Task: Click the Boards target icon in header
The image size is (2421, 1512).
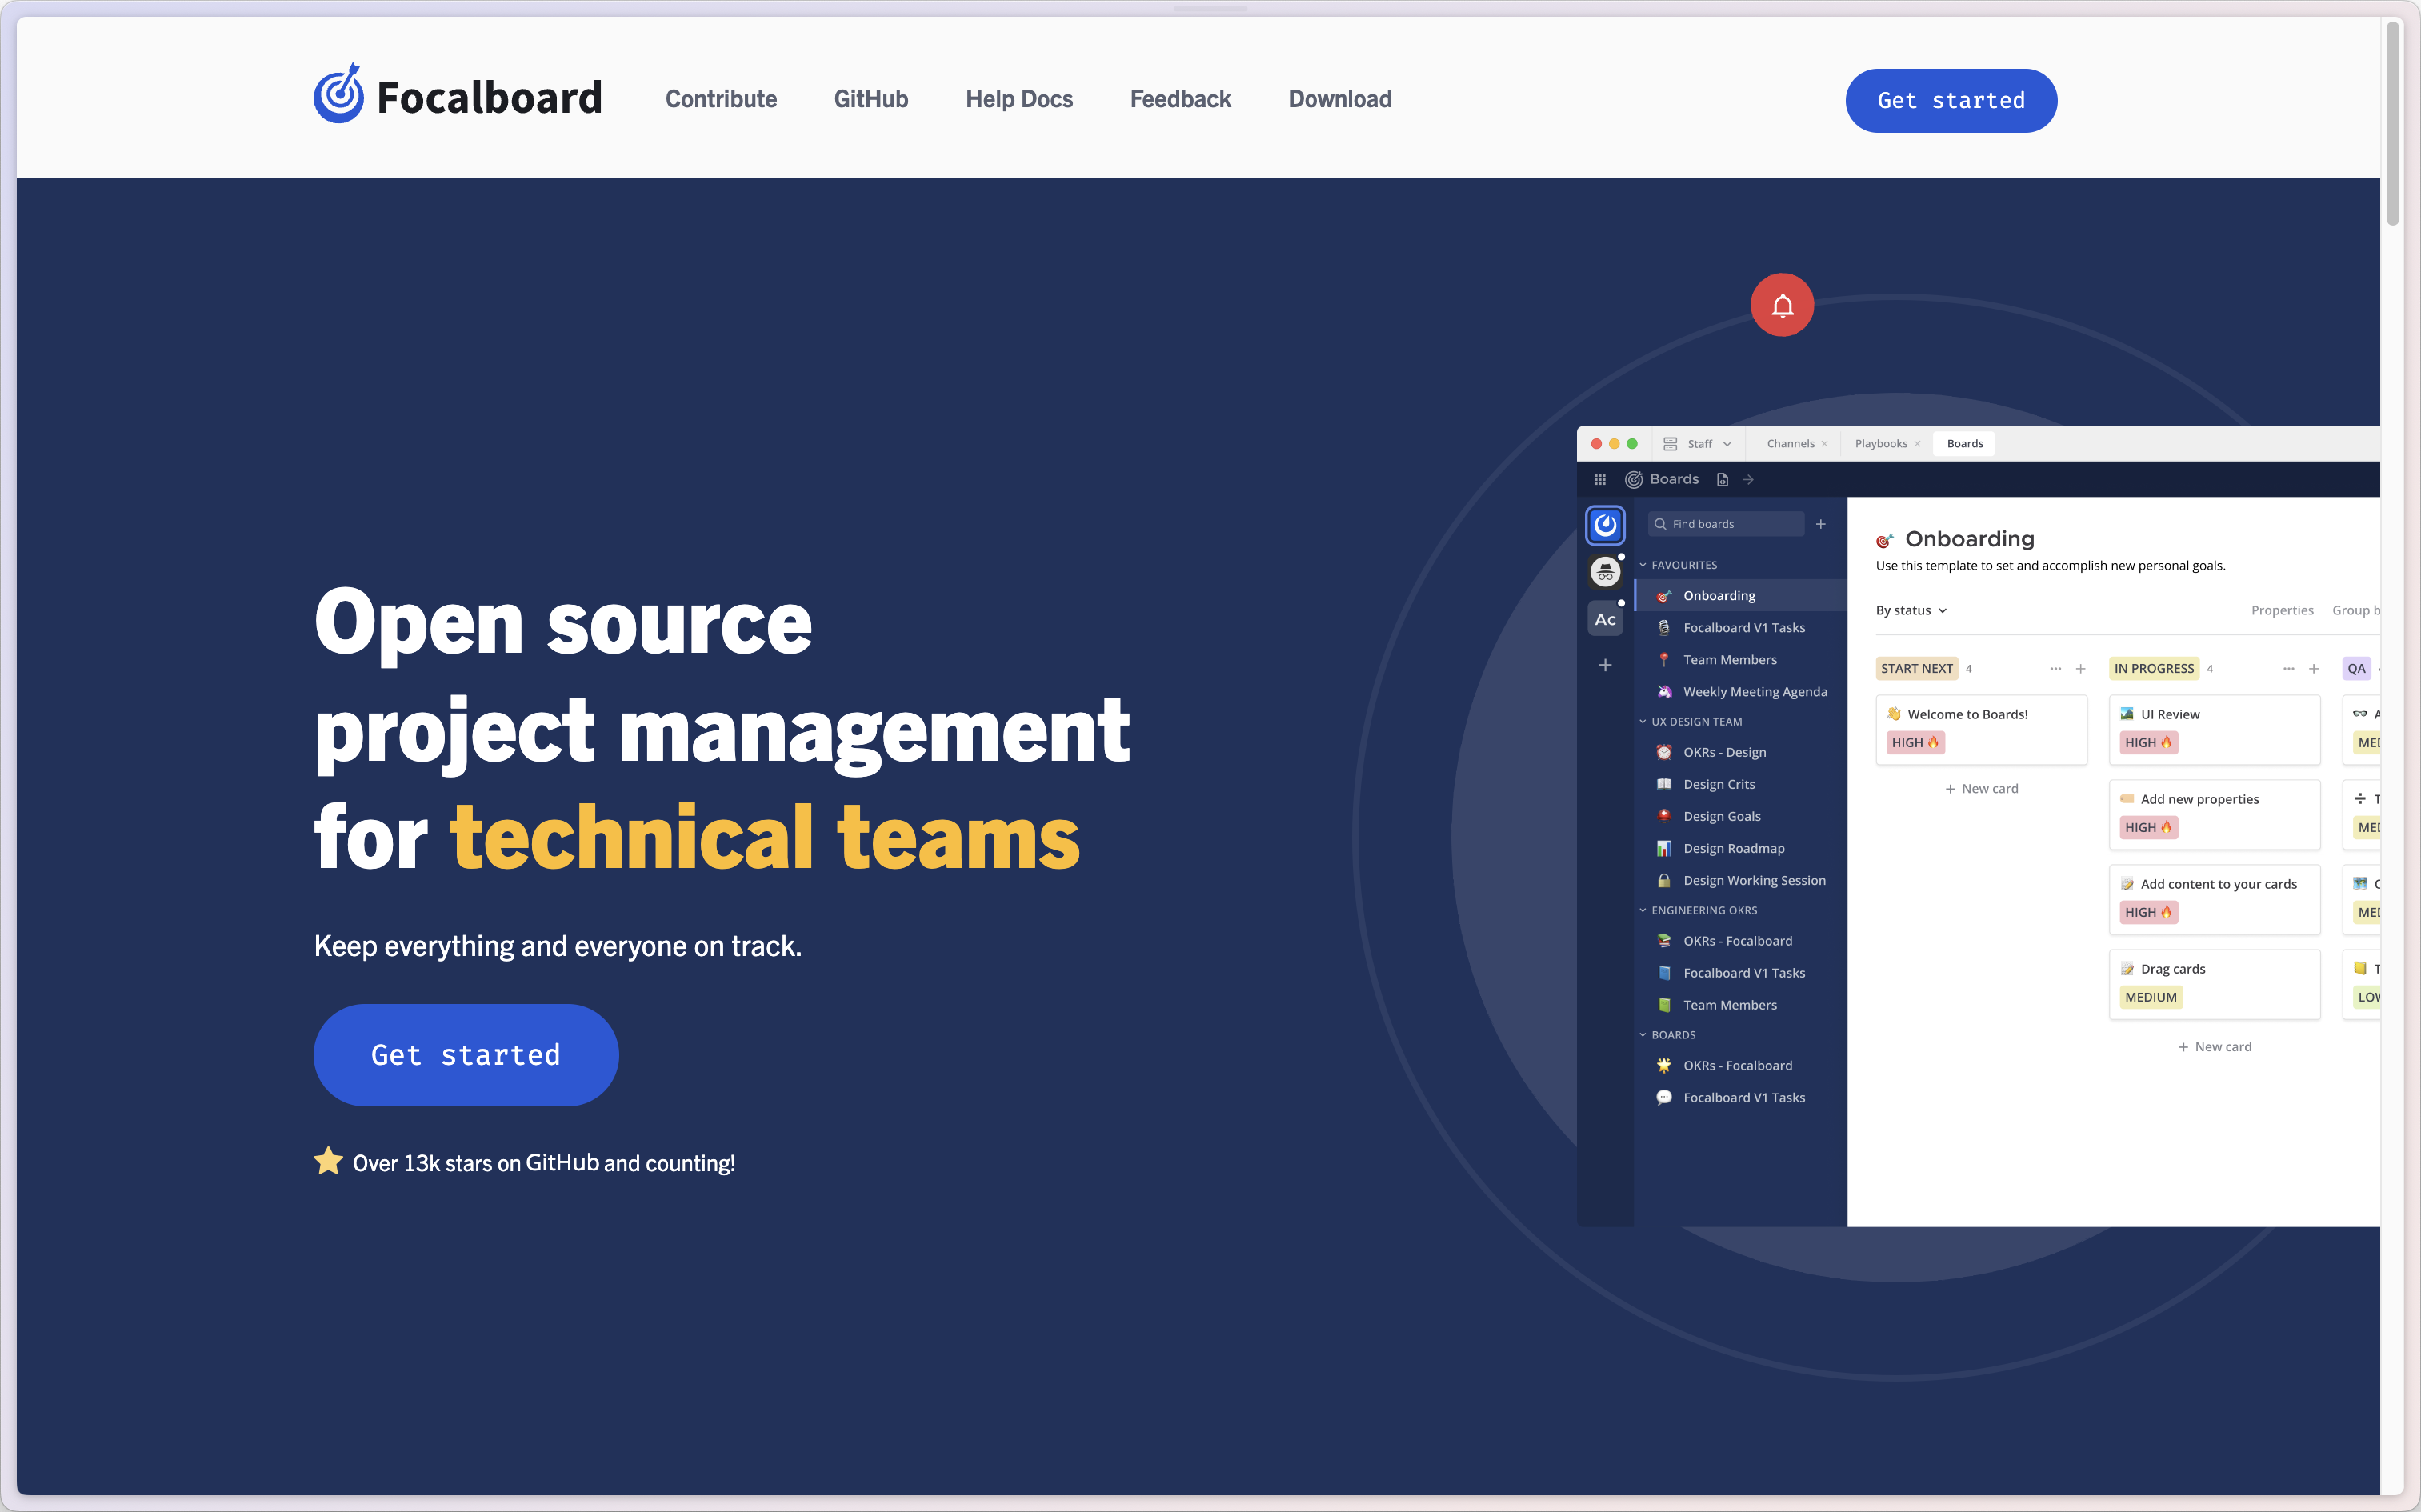Action: click(1634, 479)
